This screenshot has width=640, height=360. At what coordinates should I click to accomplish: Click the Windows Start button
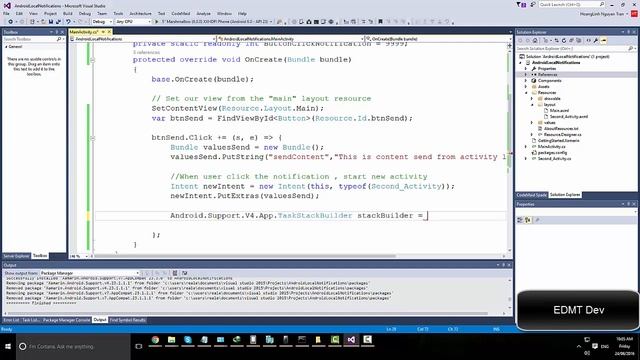pos(8,347)
